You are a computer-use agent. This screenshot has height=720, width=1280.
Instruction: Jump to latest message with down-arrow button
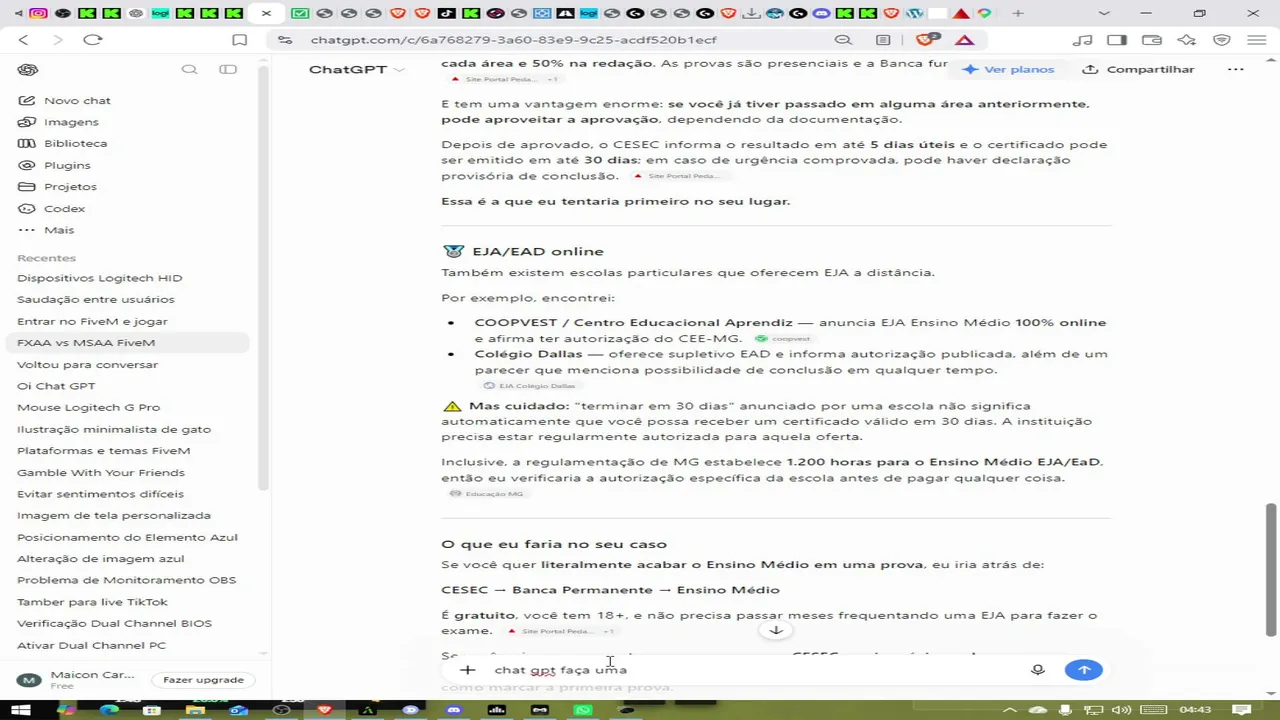click(x=775, y=630)
